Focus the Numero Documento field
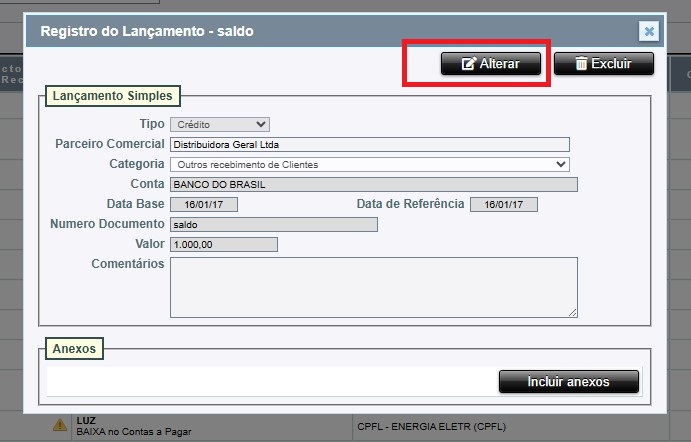Viewport: 691px width, 442px height. (273, 224)
